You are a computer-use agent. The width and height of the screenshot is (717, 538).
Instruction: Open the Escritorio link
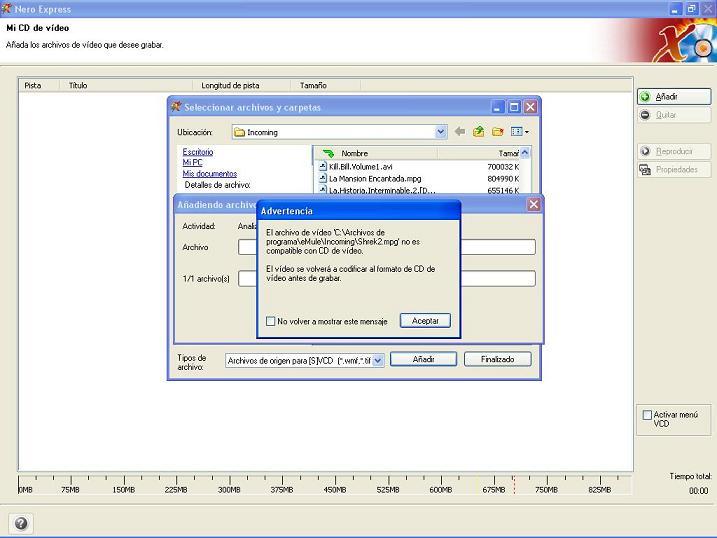coord(198,152)
